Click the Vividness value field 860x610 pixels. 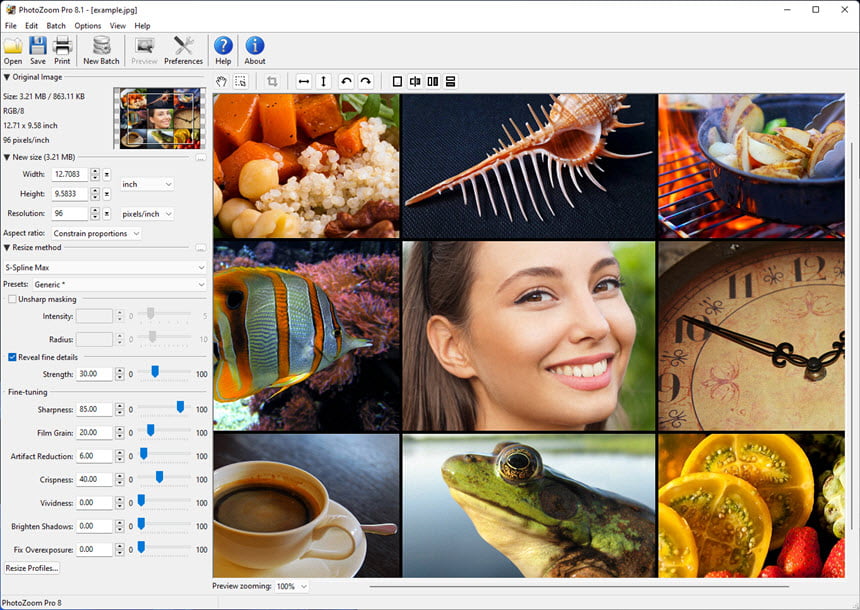pyautogui.click(x=94, y=502)
